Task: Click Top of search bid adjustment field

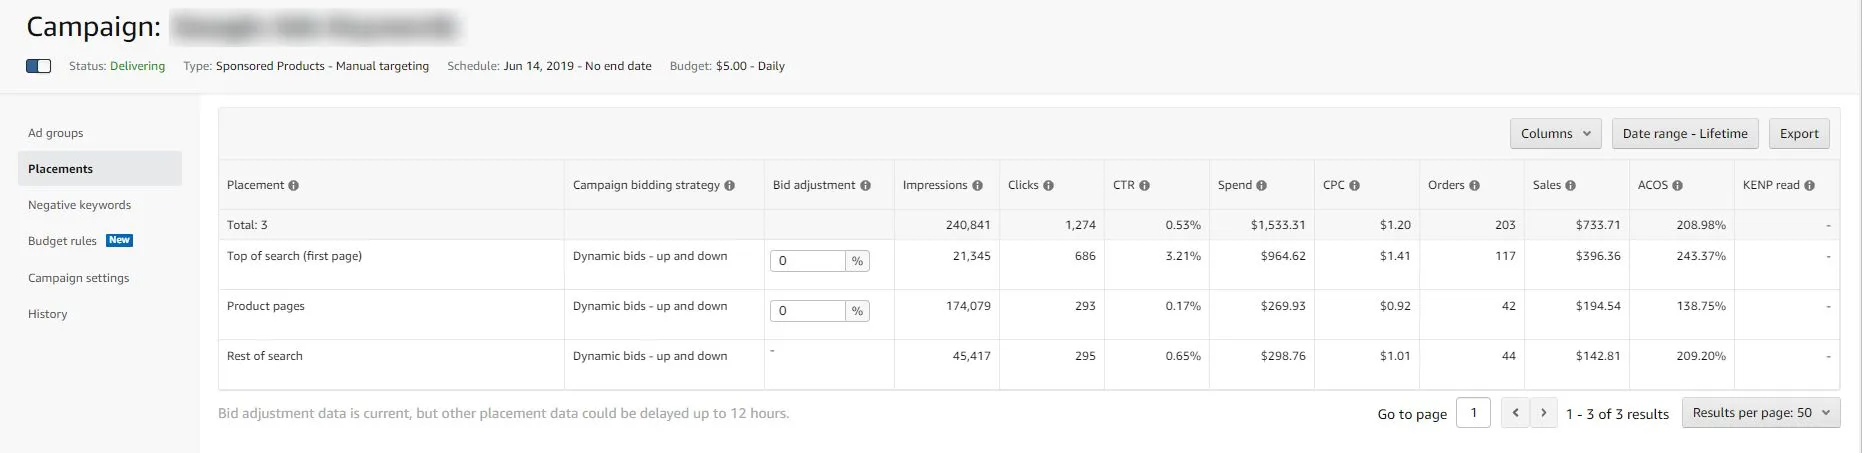Action: pos(808,261)
